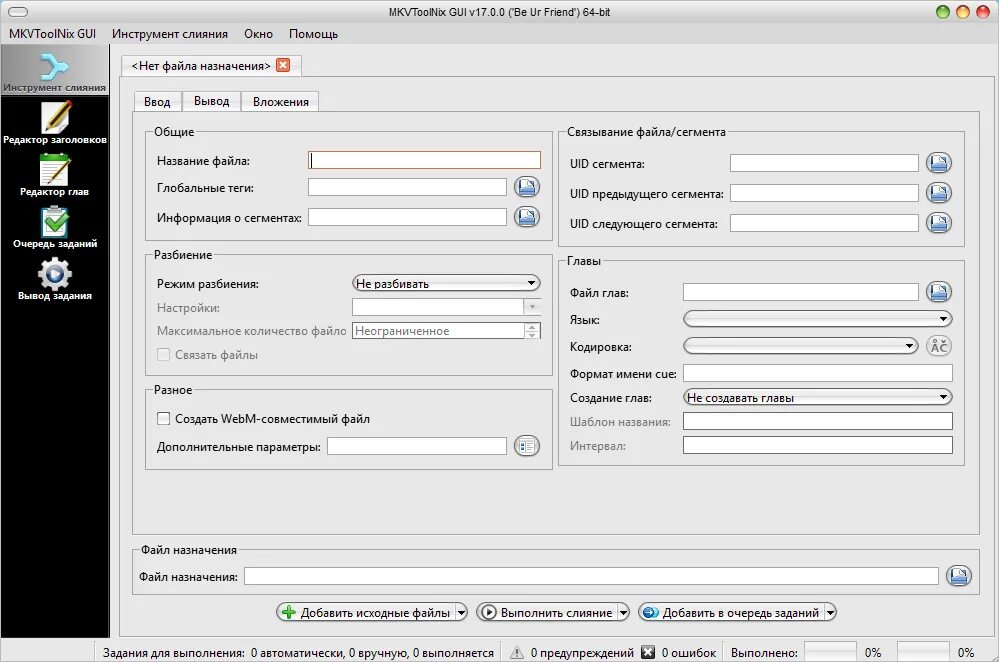Open the Помощь menu

tap(313, 34)
